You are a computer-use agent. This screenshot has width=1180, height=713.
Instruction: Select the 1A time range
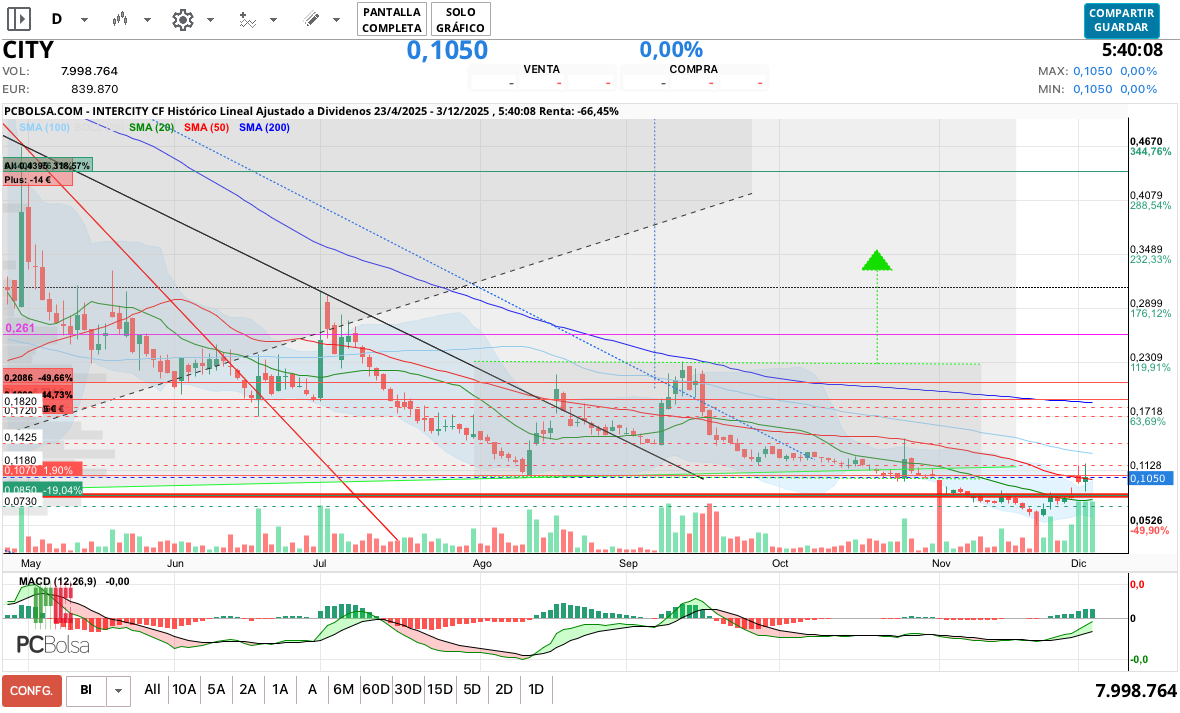point(280,690)
